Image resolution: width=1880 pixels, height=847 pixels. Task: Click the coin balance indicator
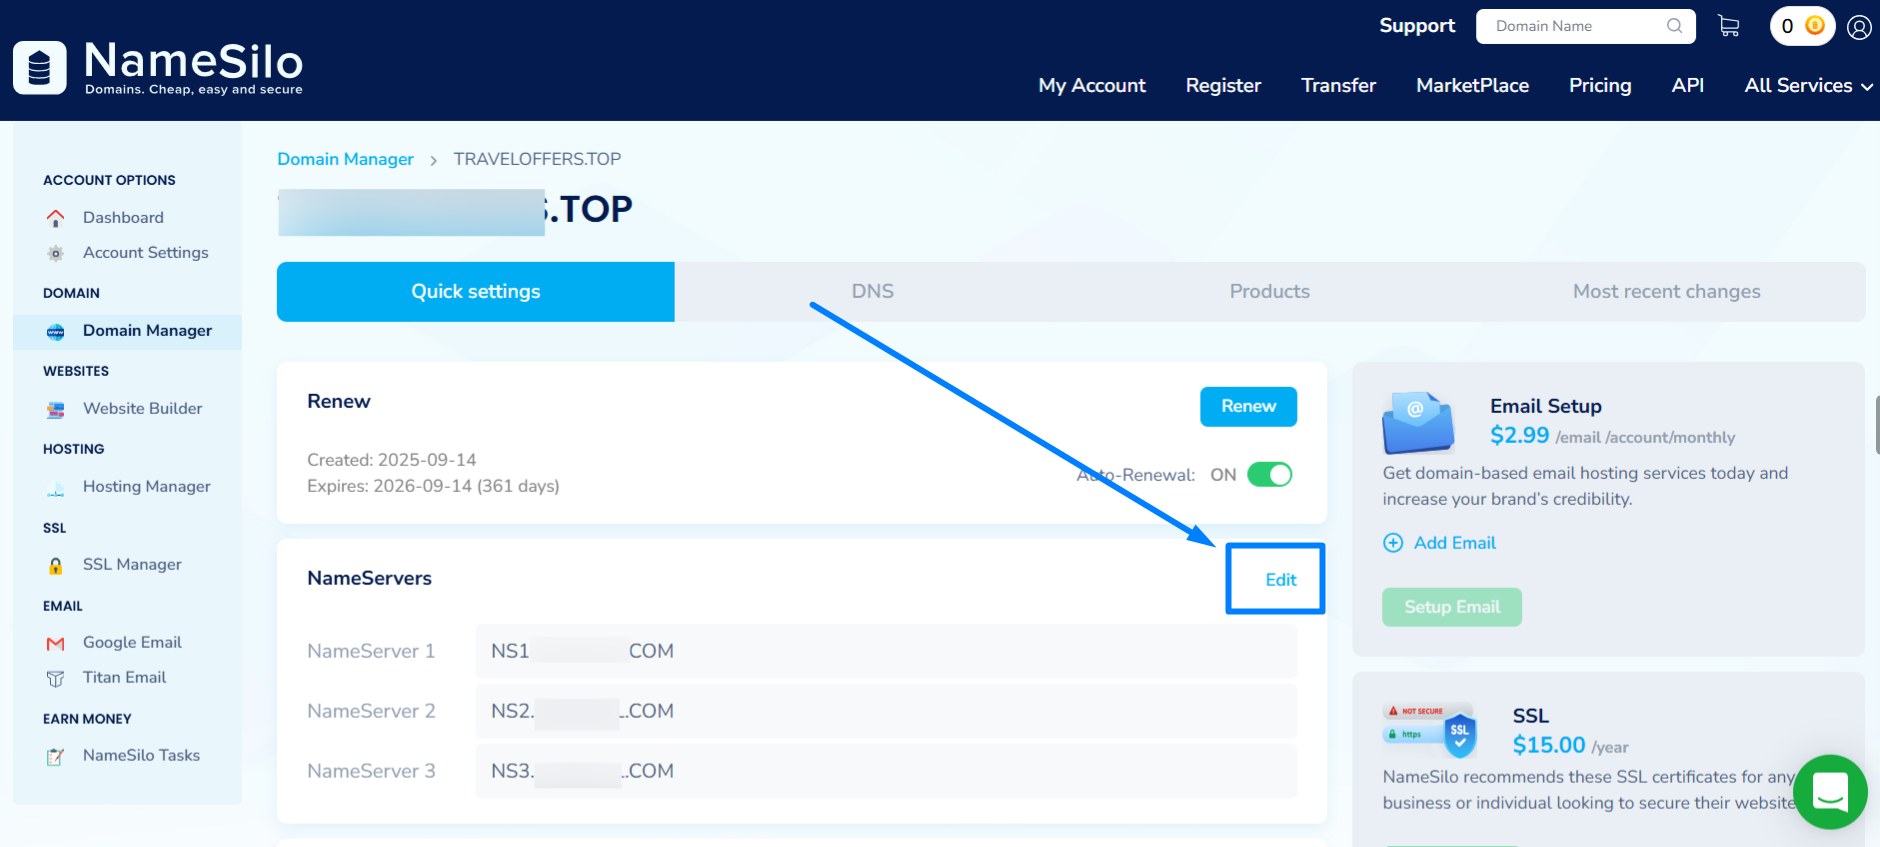coord(1802,26)
